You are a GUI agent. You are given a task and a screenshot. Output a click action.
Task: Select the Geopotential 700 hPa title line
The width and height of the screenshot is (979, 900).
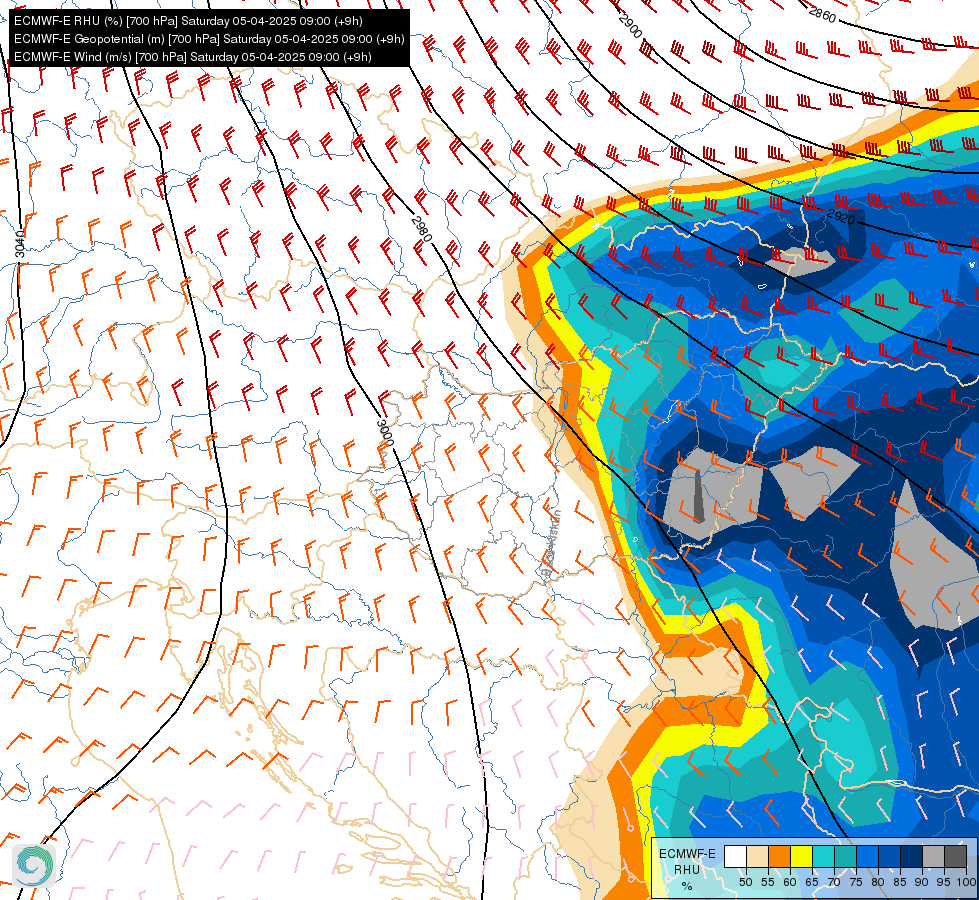click(209, 39)
